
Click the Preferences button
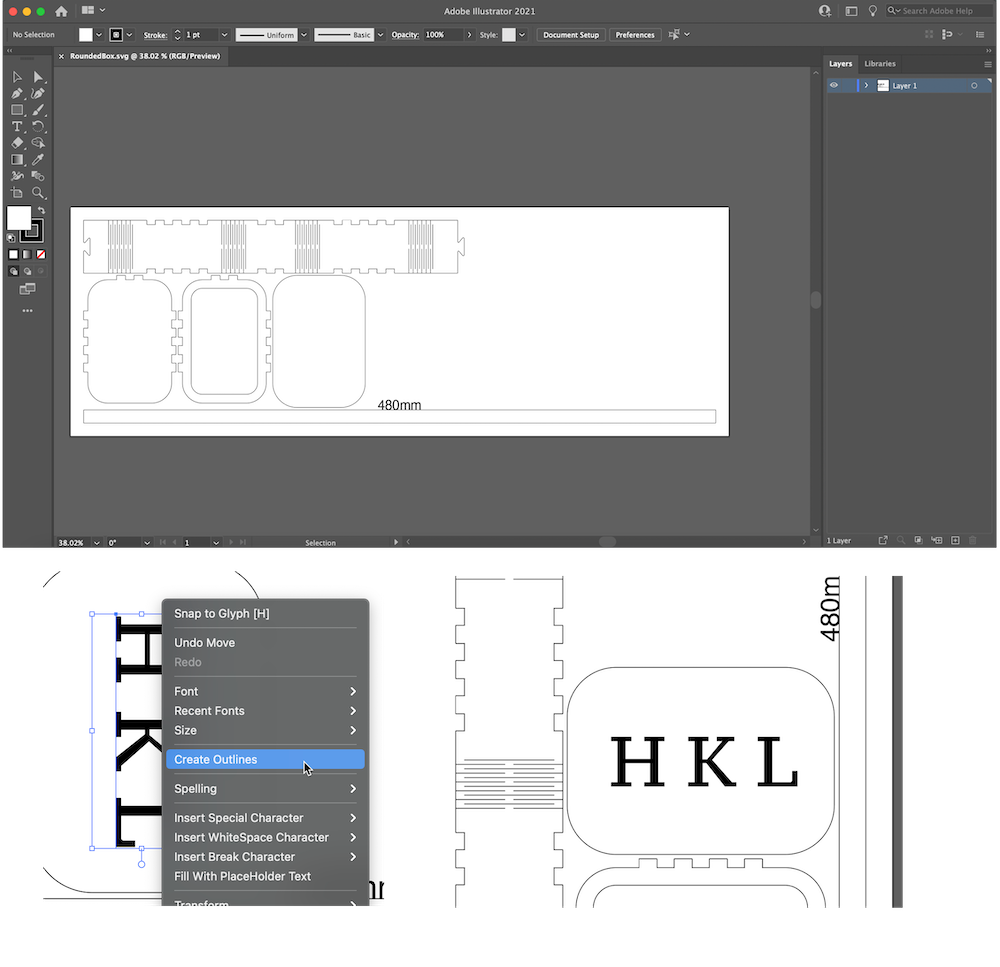(635, 35)
